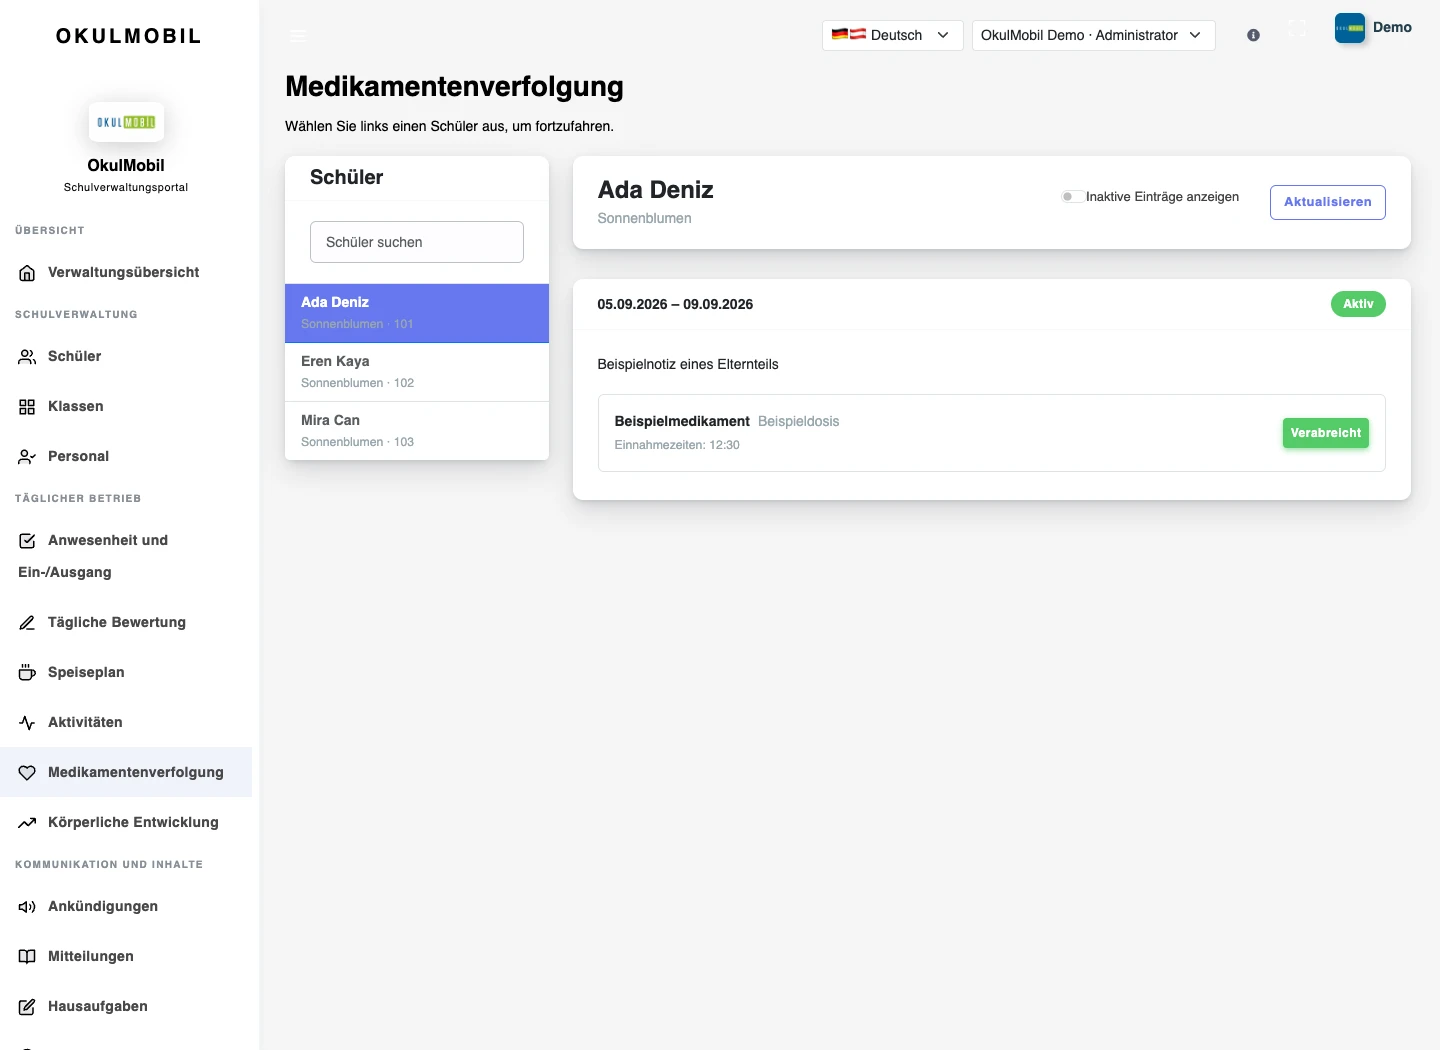This screenshot has width=1440, height=1050.
Task: Click the Körperliche Entwicklung trend icon
Action: pos(27,823)
